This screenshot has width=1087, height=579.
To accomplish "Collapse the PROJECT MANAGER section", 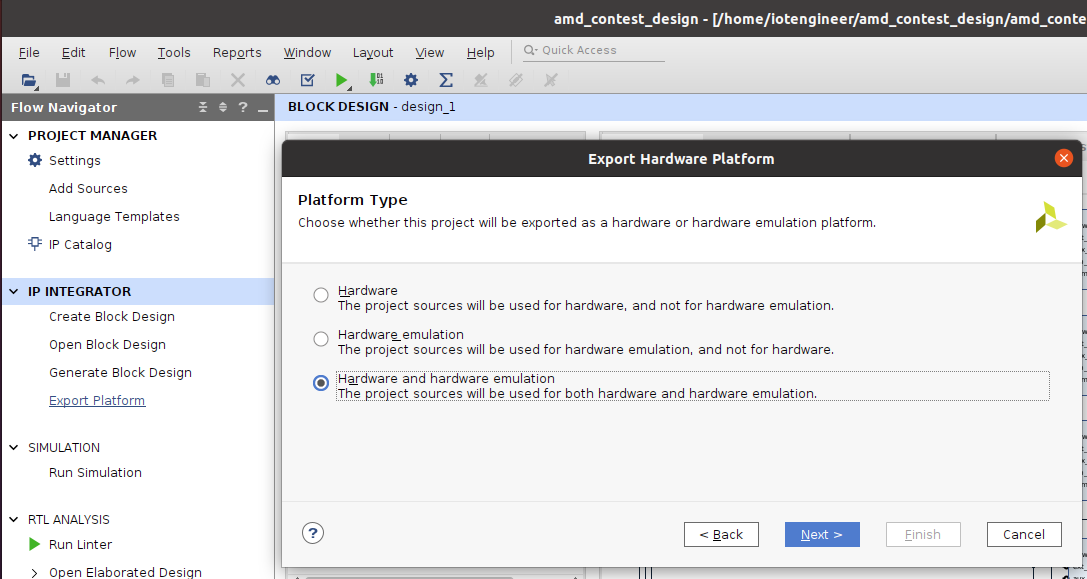I will [14, 136].
